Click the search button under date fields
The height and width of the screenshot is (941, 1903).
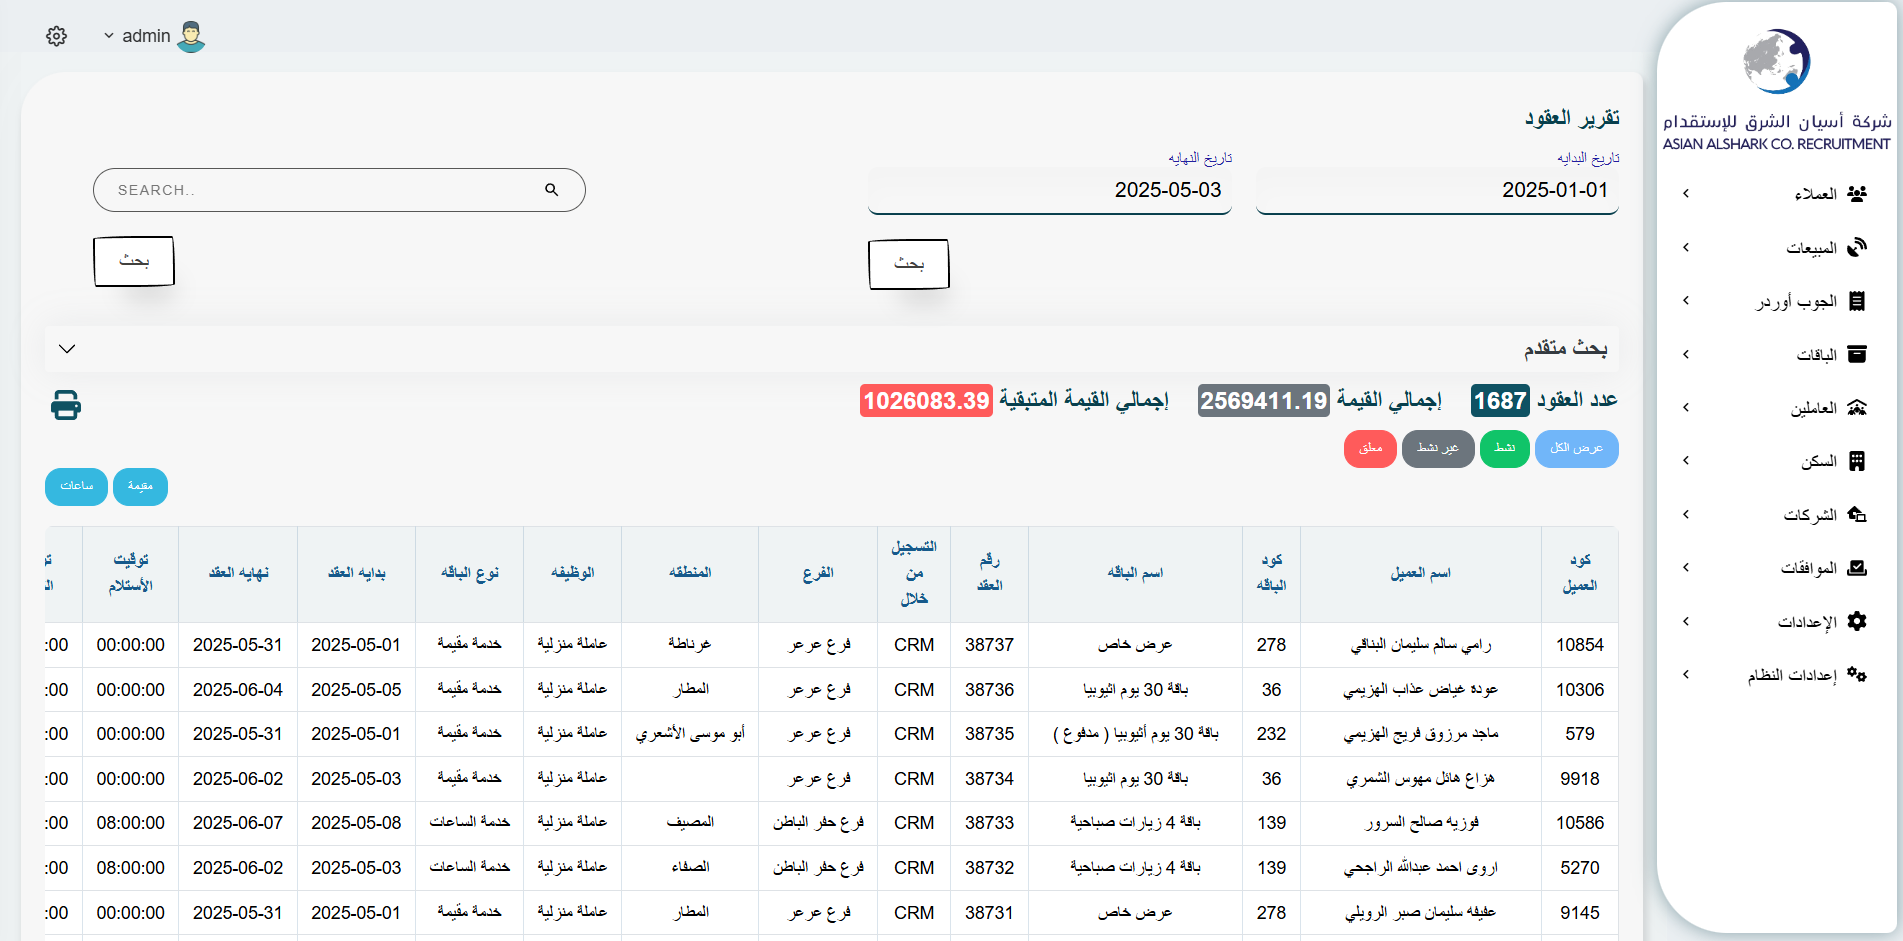[x=908, y=264]
